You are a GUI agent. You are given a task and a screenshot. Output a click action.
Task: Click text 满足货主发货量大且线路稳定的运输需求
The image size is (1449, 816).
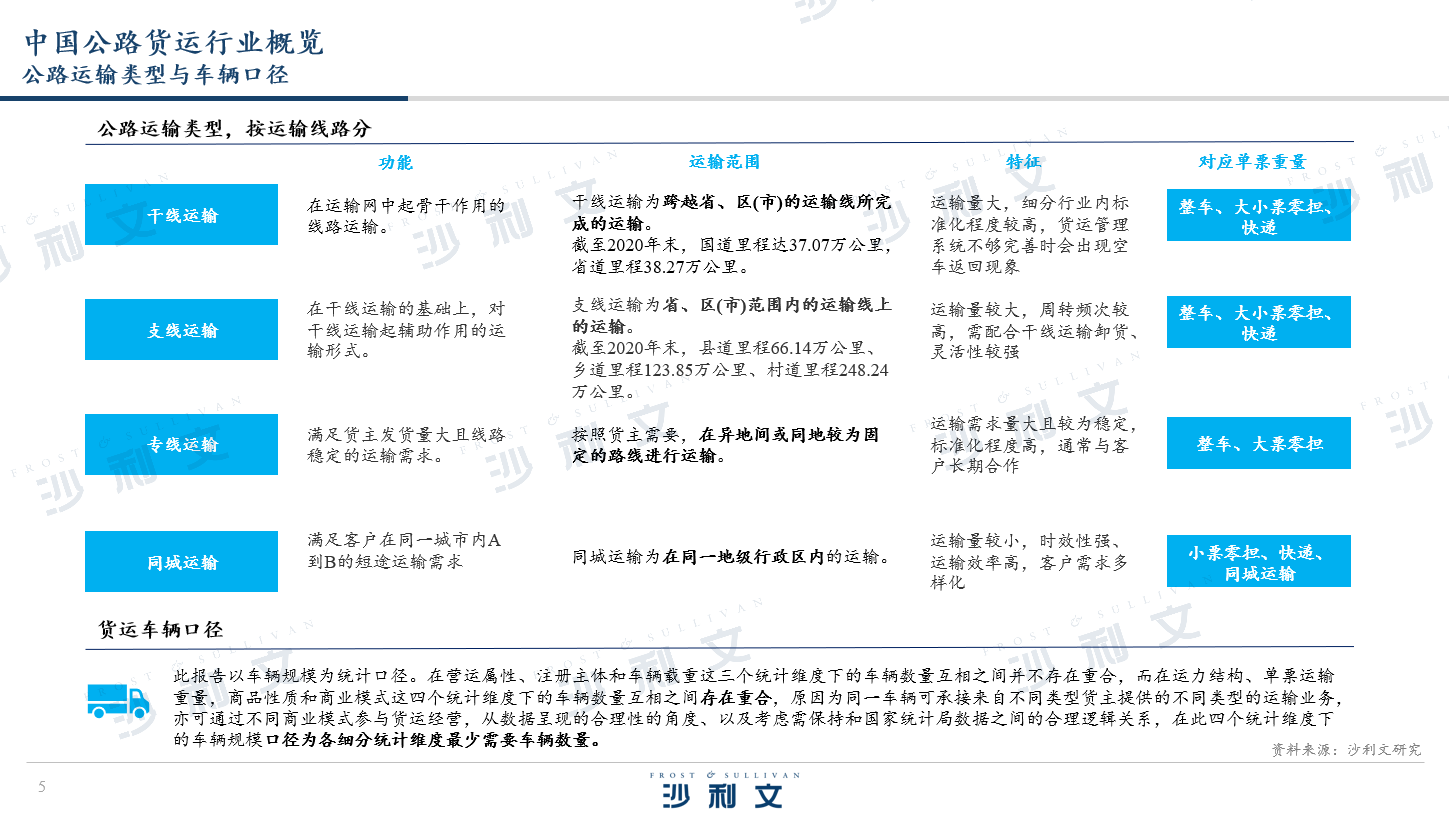pyautogui.click(x=406, y=446)
